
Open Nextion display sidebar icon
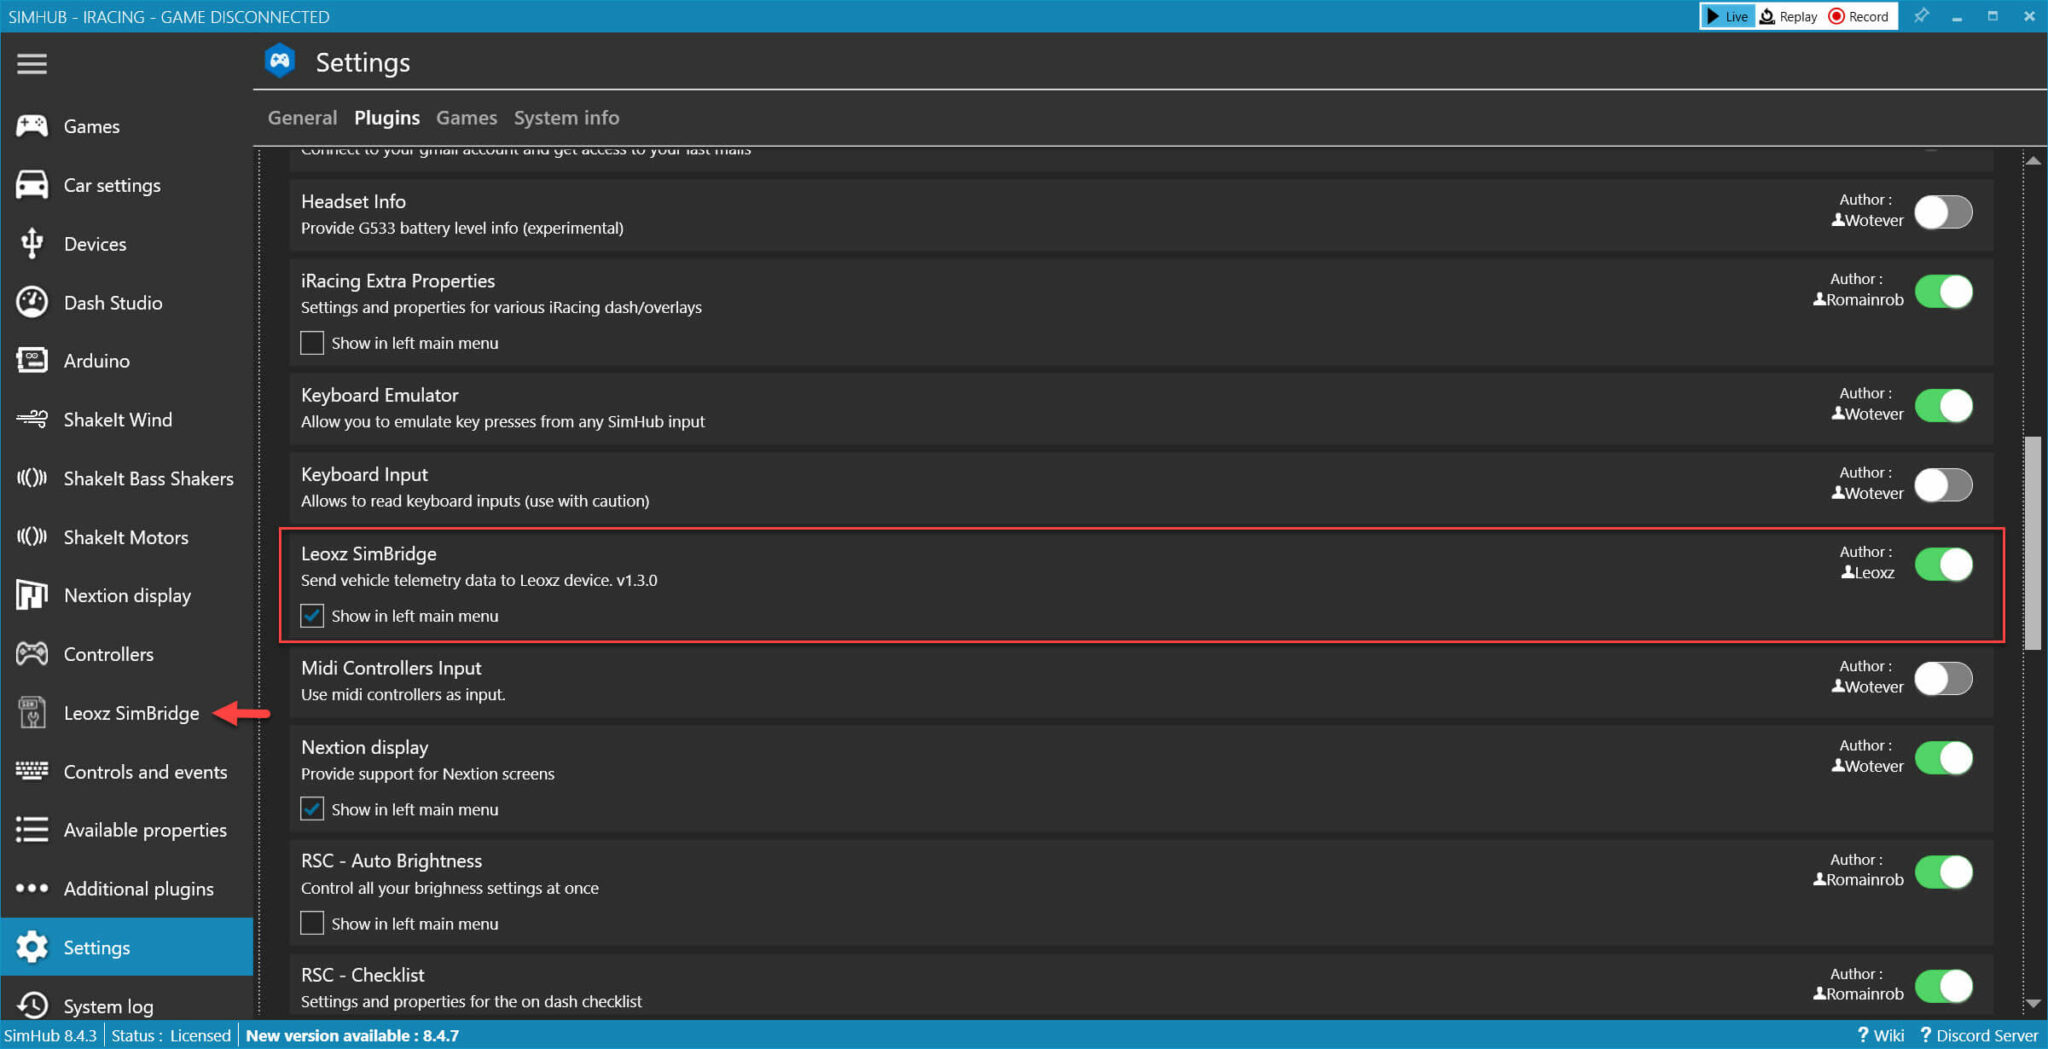tap(32, 595)
